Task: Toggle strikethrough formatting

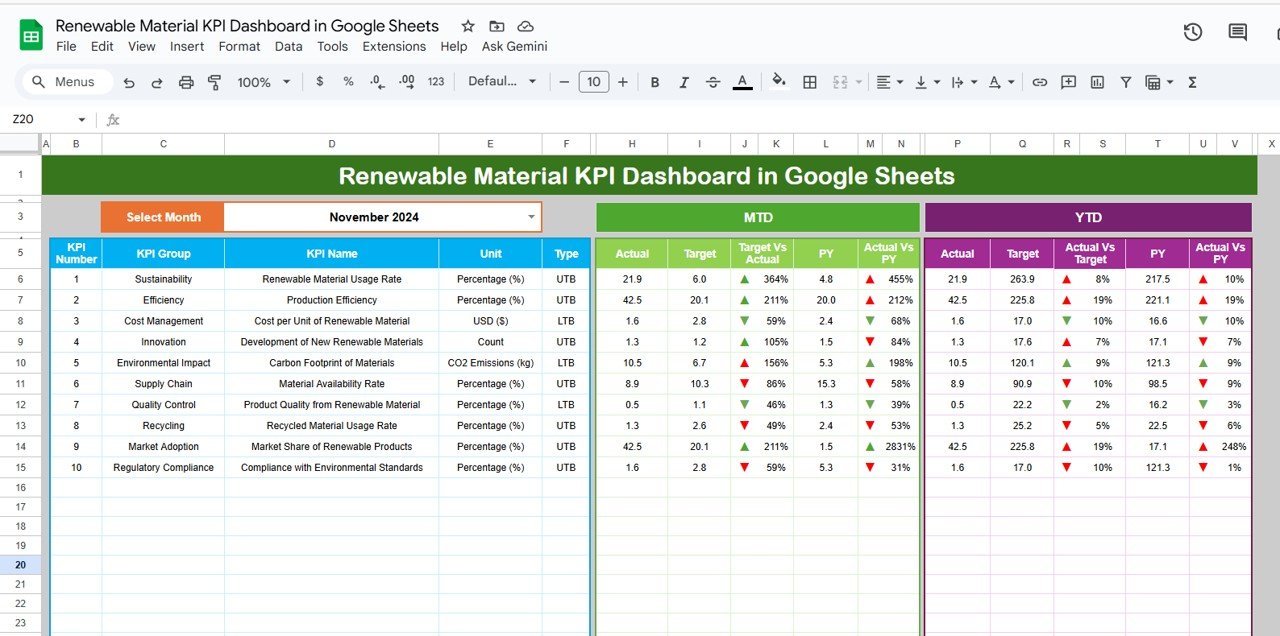Action: (x=712, y=82)
